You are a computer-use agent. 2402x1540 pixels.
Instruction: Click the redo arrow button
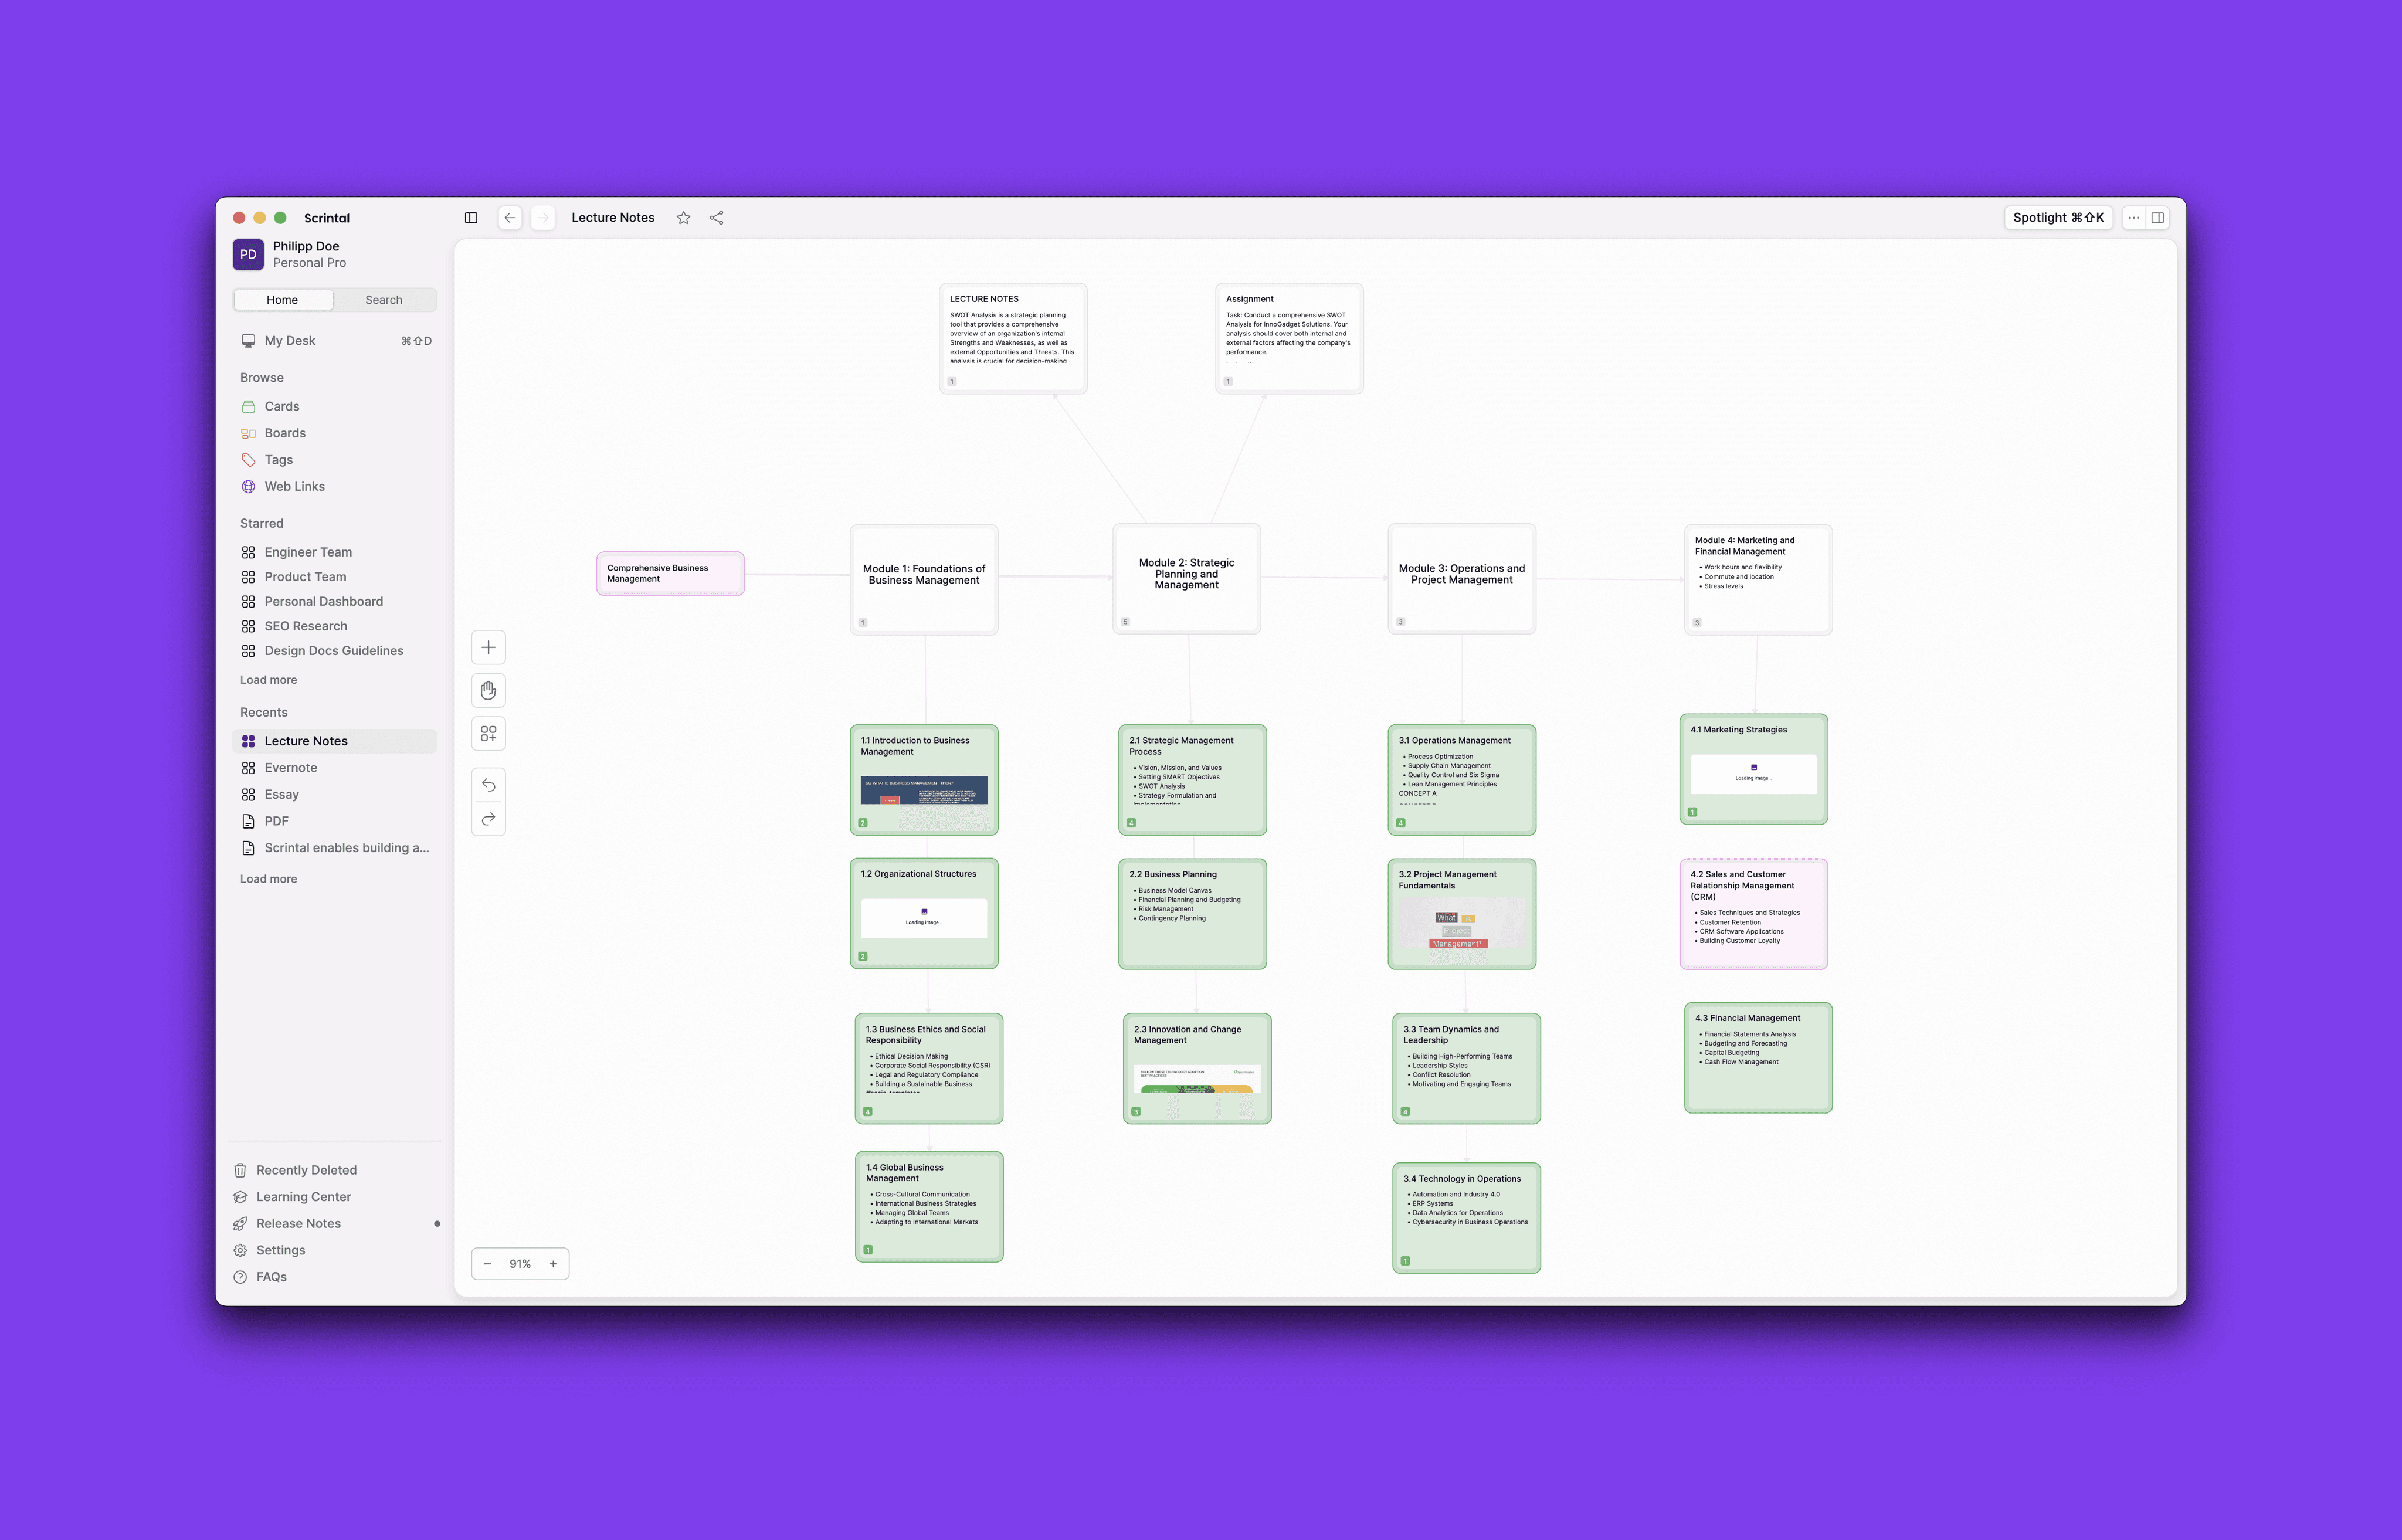(x=488, y=819)
